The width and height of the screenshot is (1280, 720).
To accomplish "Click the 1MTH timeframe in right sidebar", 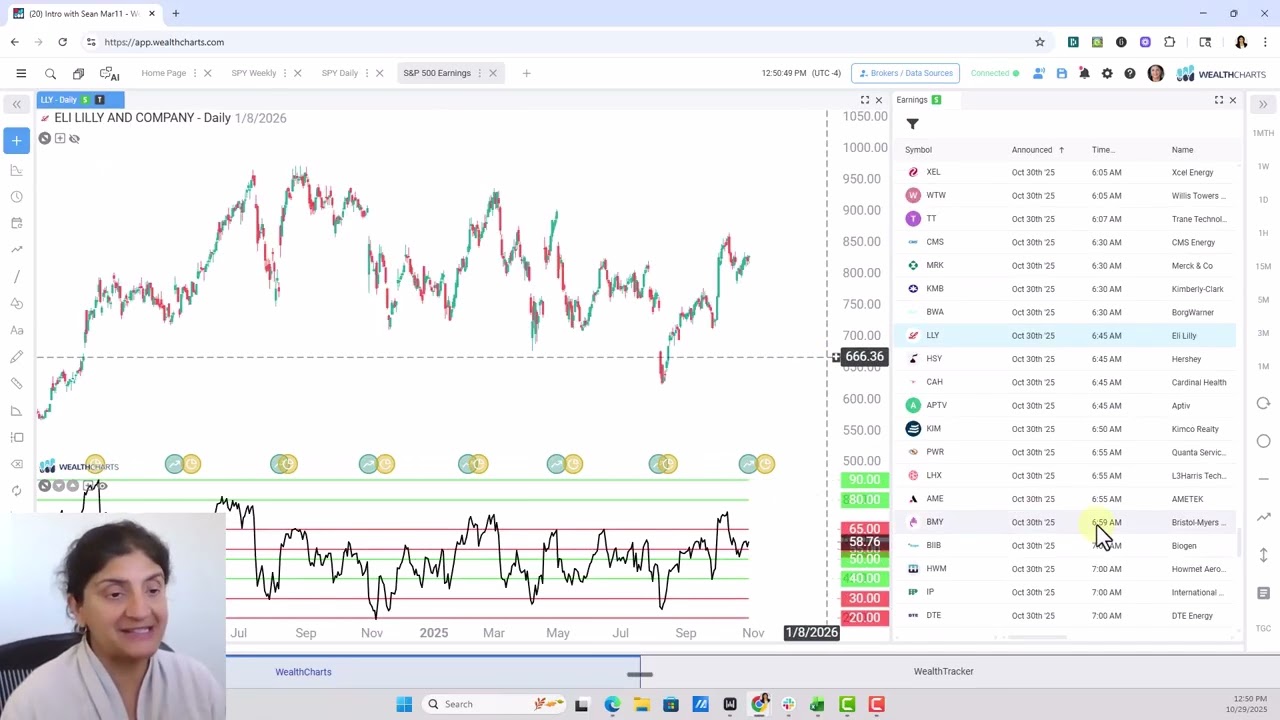I will pos(1263,133).
